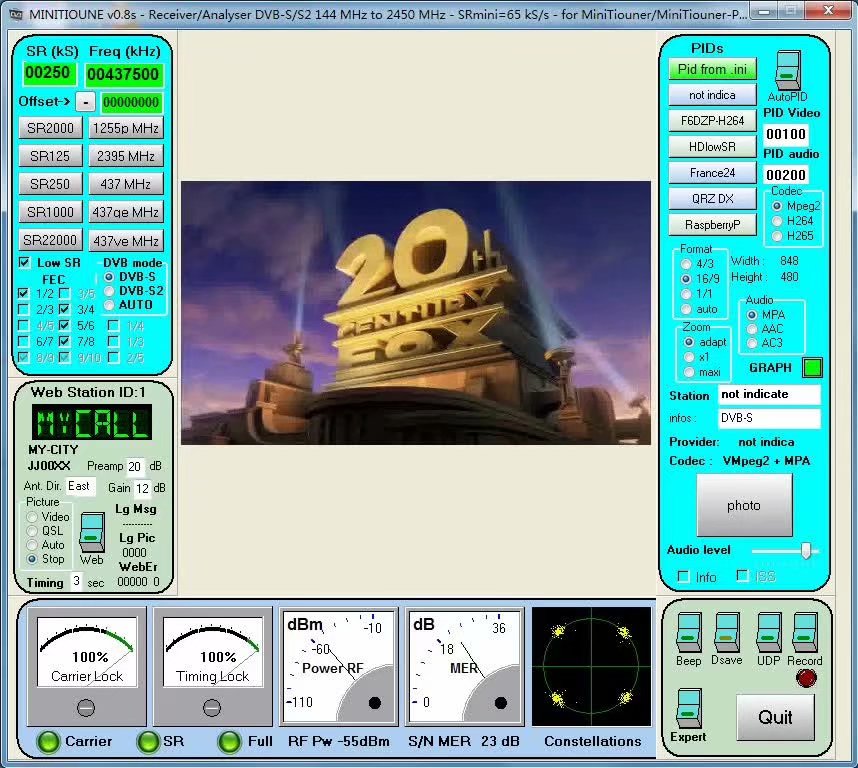This screenshot has height=768, width=858.
Task: Click the green Full LED
Action: click(229, 742)
